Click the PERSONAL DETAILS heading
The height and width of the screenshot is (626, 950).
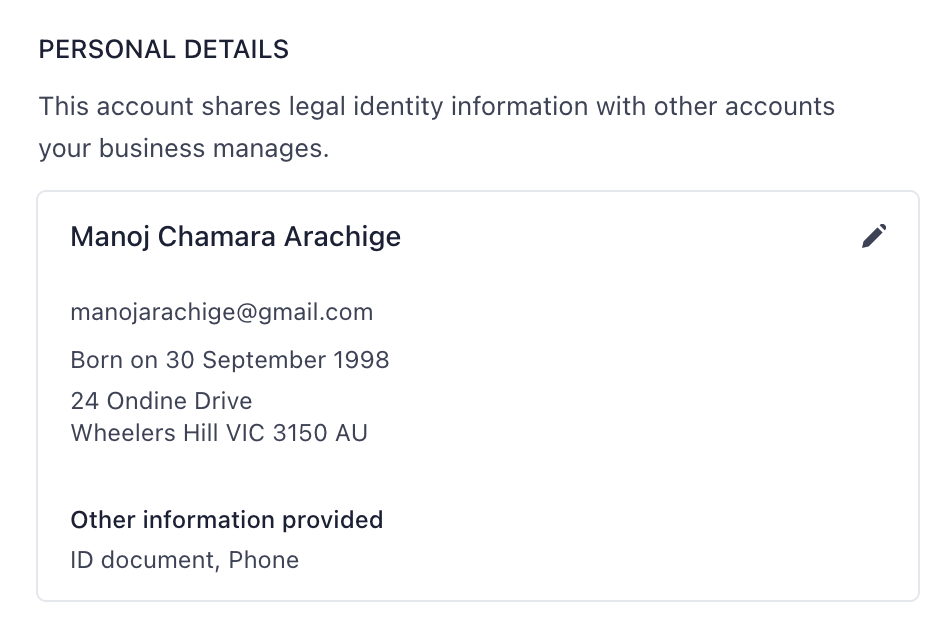click(163, 49)
